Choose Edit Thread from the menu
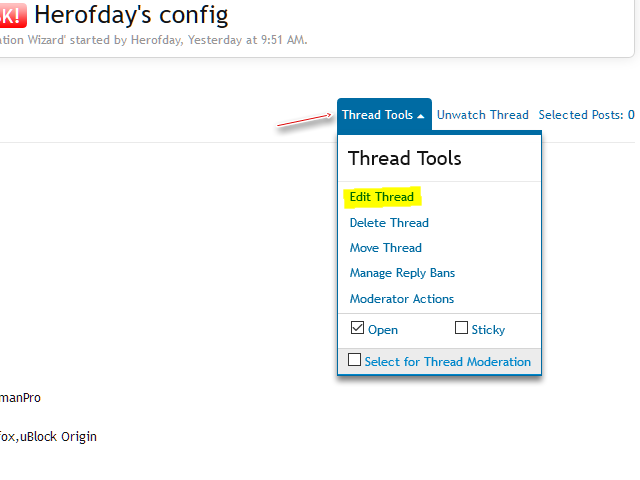Image resolution: width=640 pixels, height=480 pixels. (x=381, y=197)
